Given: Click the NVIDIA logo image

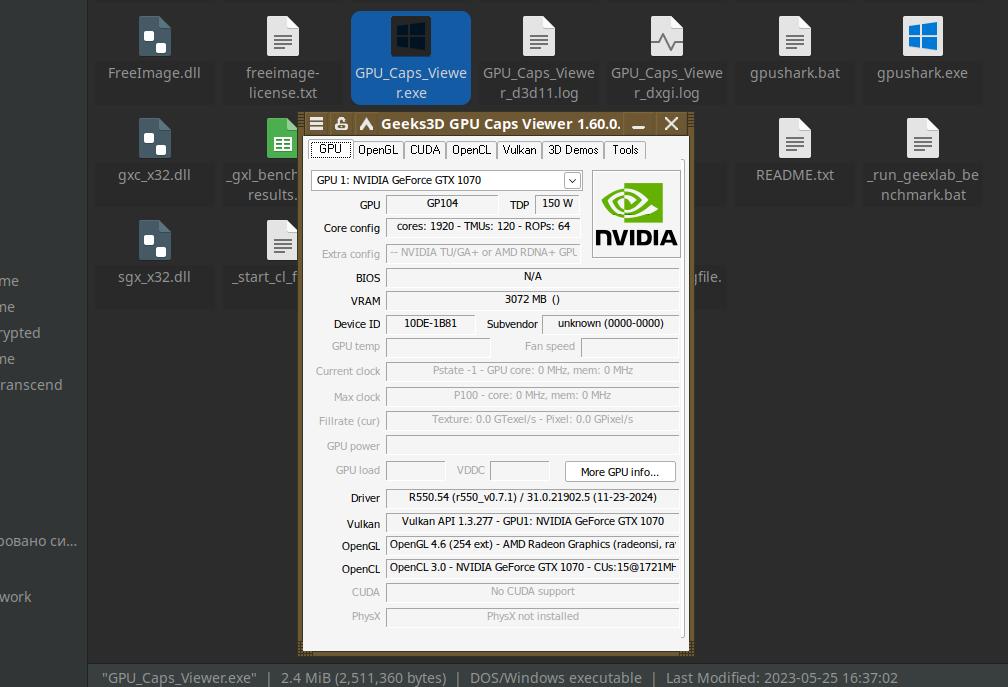Looking at the screenshot, I should pyautogui.click(x=636, y=214).
